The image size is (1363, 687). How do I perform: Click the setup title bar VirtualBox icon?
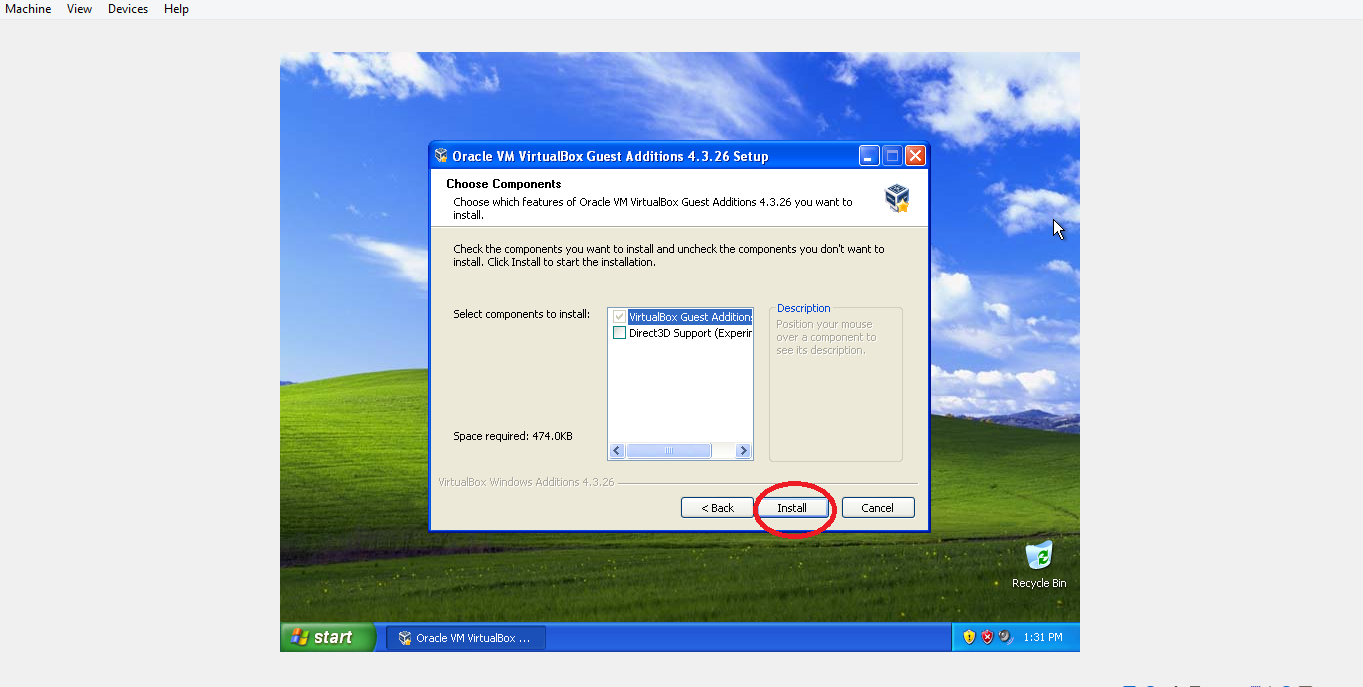tap(441, 156)
